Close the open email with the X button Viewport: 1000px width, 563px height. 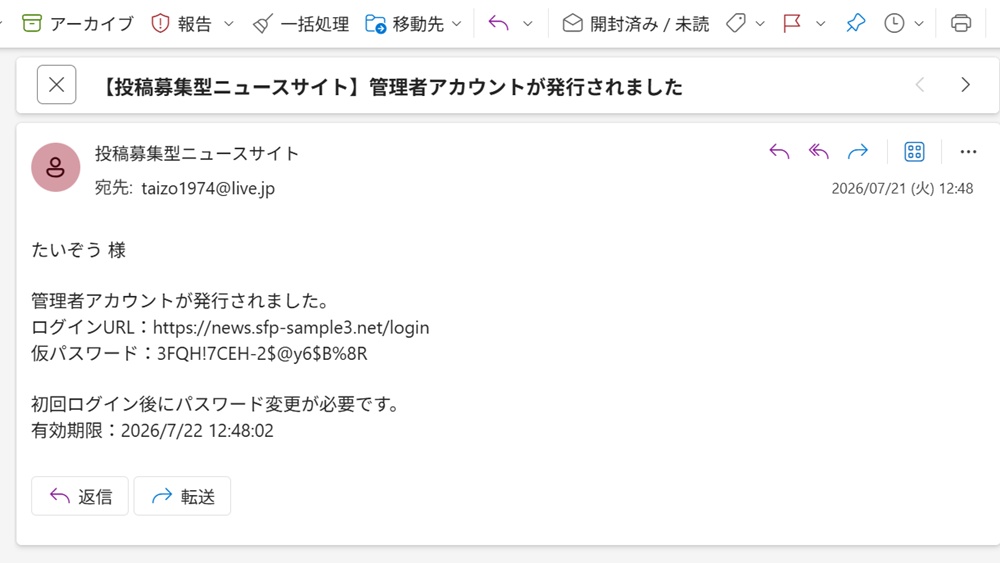pyautogui.click(x=57, y=84)
